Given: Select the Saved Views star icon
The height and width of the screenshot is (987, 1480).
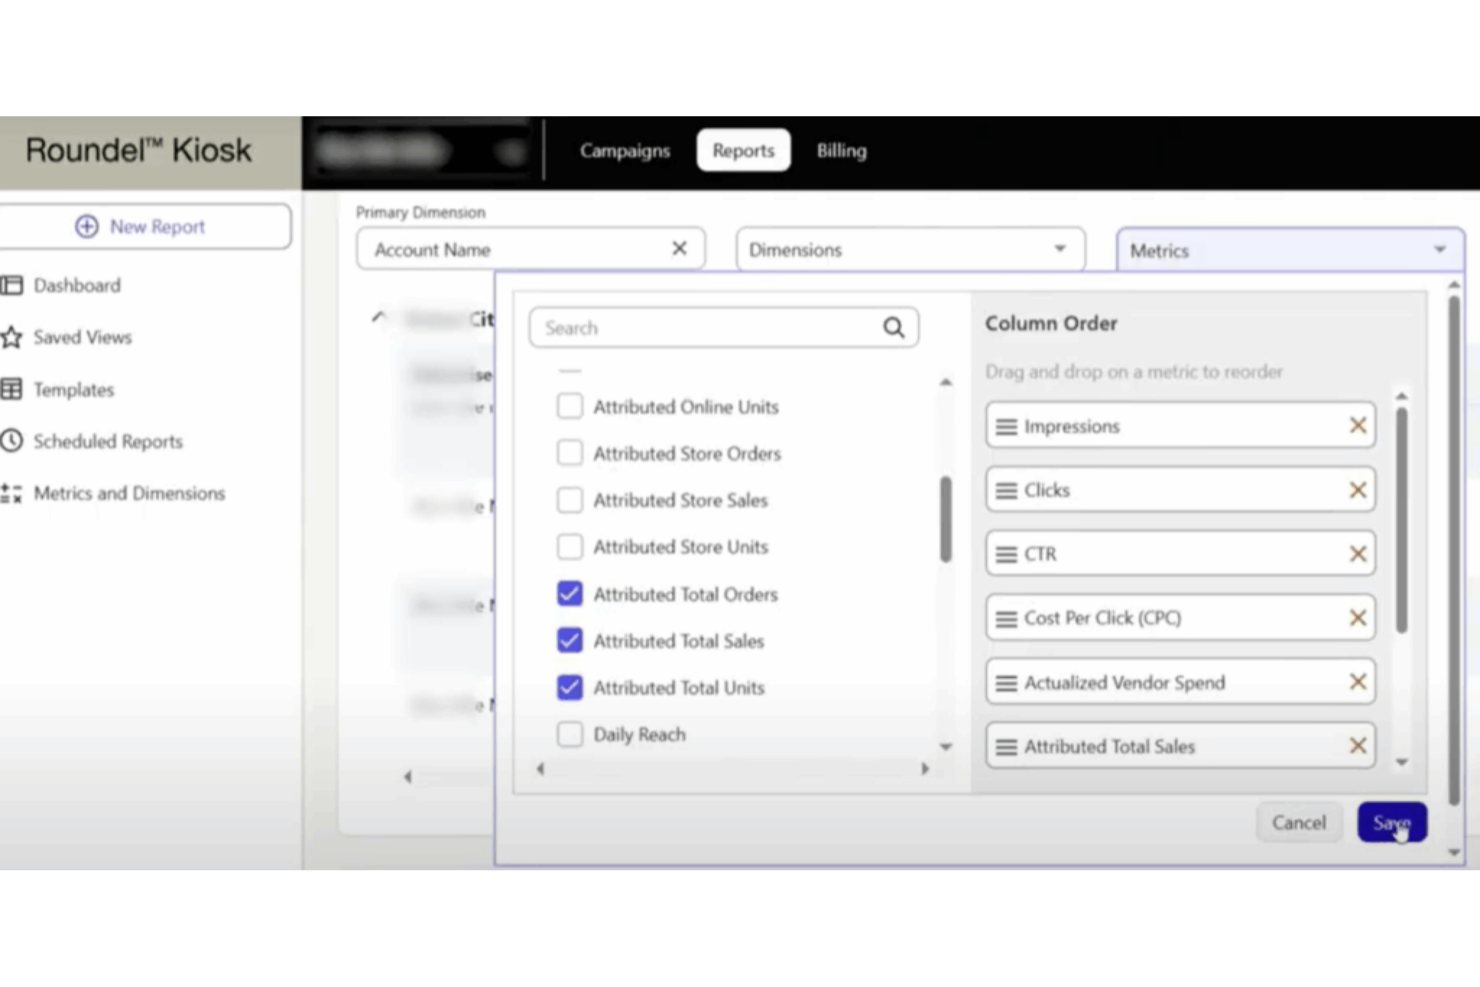Looking at the screenshot, I should click(12, 337).
